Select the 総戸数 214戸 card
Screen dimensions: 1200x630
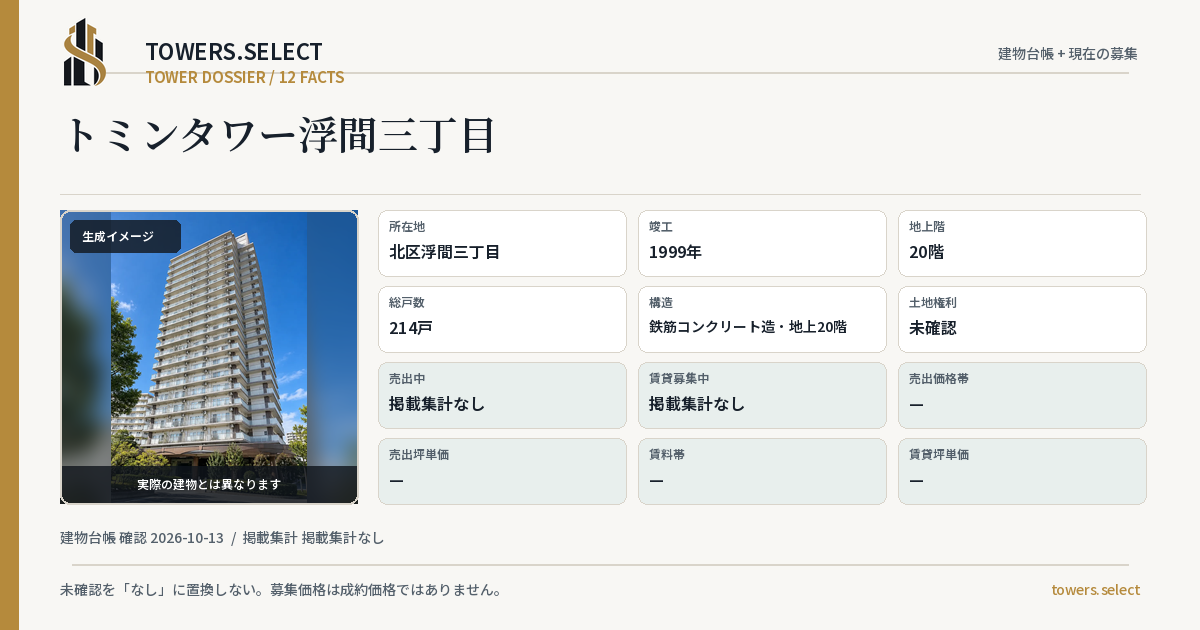[502, 319]
